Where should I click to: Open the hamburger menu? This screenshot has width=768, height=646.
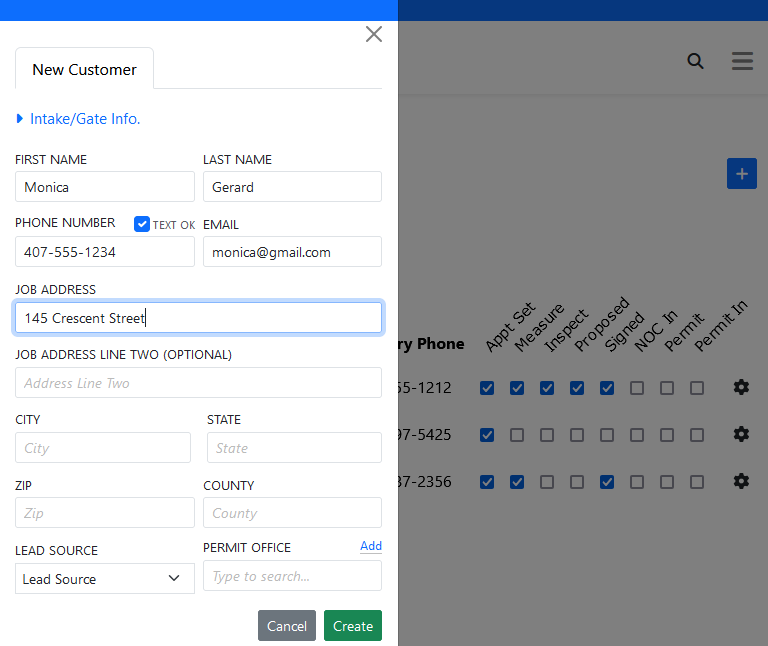coord(742,61)
